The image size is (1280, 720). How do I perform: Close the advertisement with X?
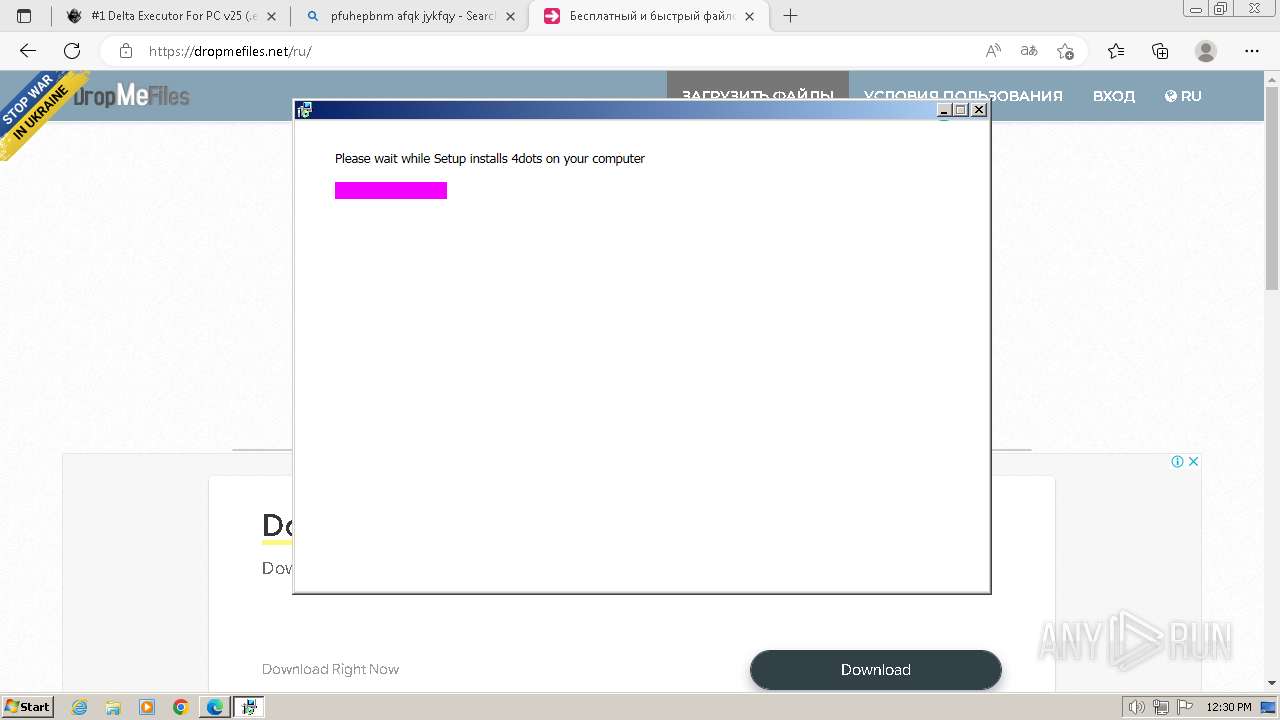pos(1193,461)
